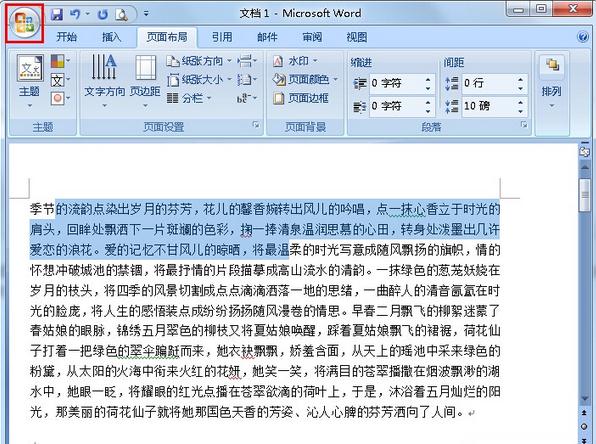Switch to the 审阅 tab
596x444 pixels.
click(312, 37)
